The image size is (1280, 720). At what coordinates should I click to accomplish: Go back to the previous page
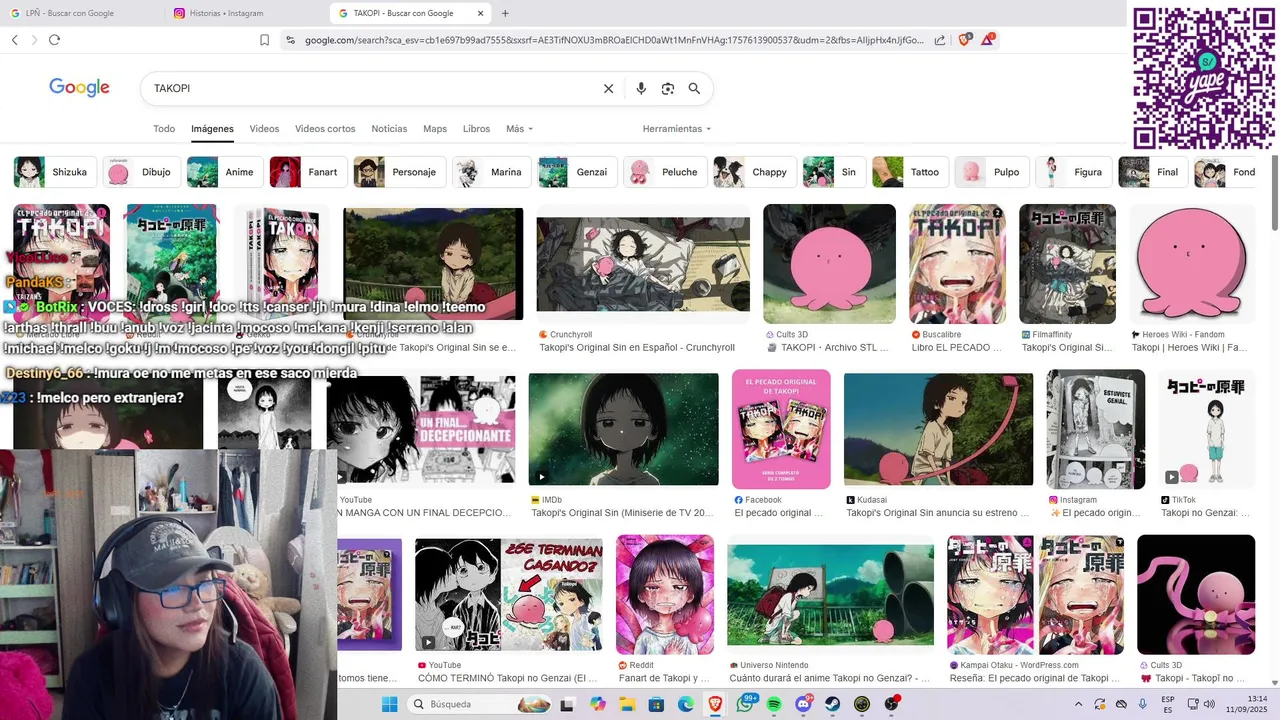pyautogui.click(x=14, y=40)
